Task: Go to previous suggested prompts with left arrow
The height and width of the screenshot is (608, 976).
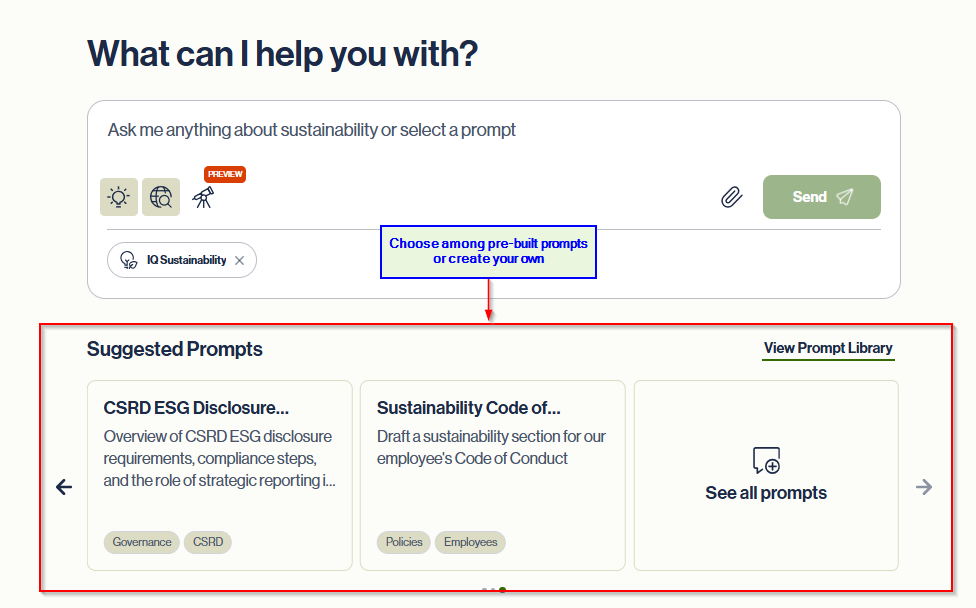Action: point(64,487)
